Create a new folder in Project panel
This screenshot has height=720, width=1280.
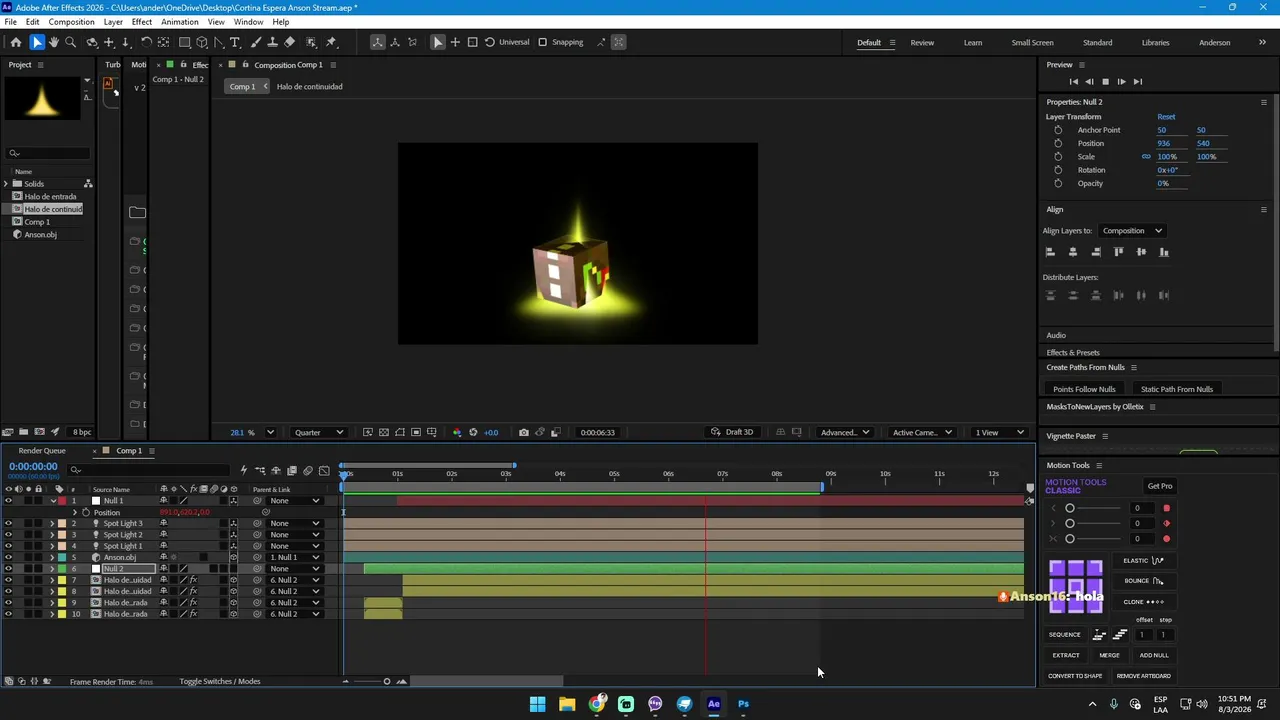pyautogui.click(x=23, y=432)
